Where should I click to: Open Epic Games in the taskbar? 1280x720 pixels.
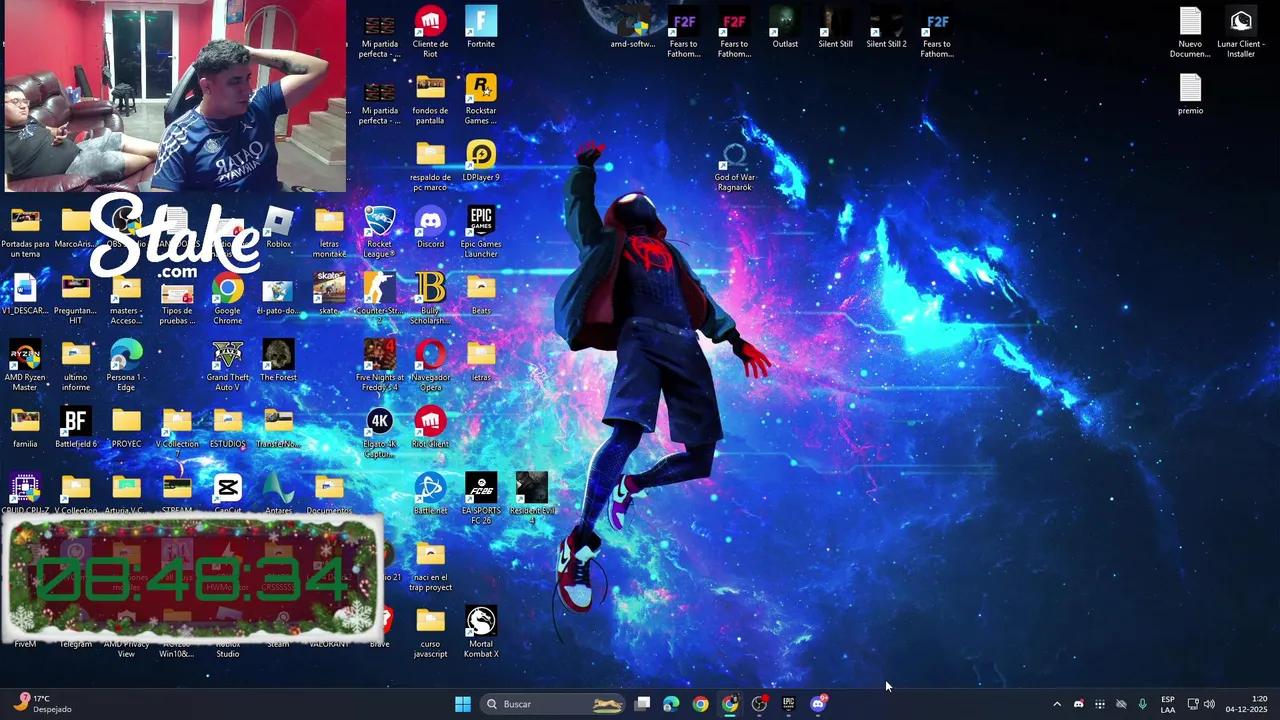click(788, 704)
